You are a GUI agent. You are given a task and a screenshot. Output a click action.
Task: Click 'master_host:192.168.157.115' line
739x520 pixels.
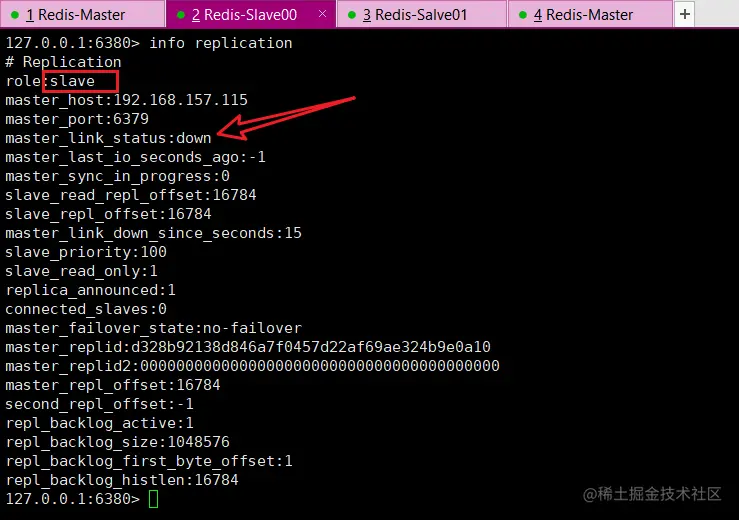point(126,100)
